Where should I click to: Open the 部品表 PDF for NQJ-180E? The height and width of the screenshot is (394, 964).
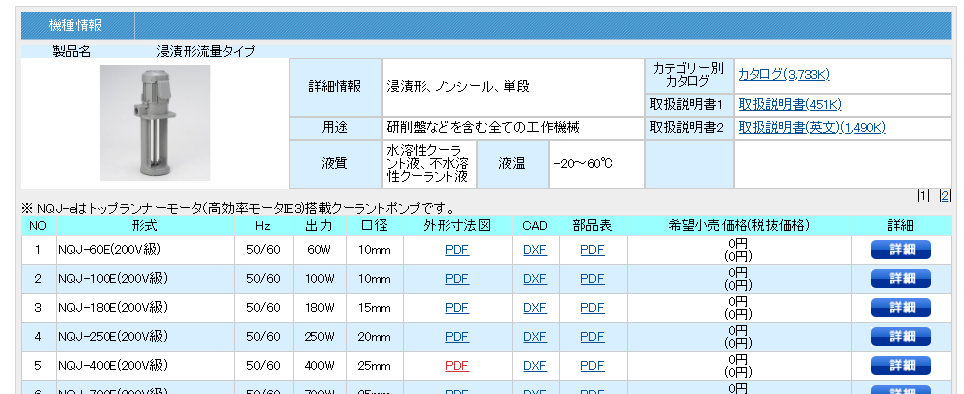[x=593, y=307]
